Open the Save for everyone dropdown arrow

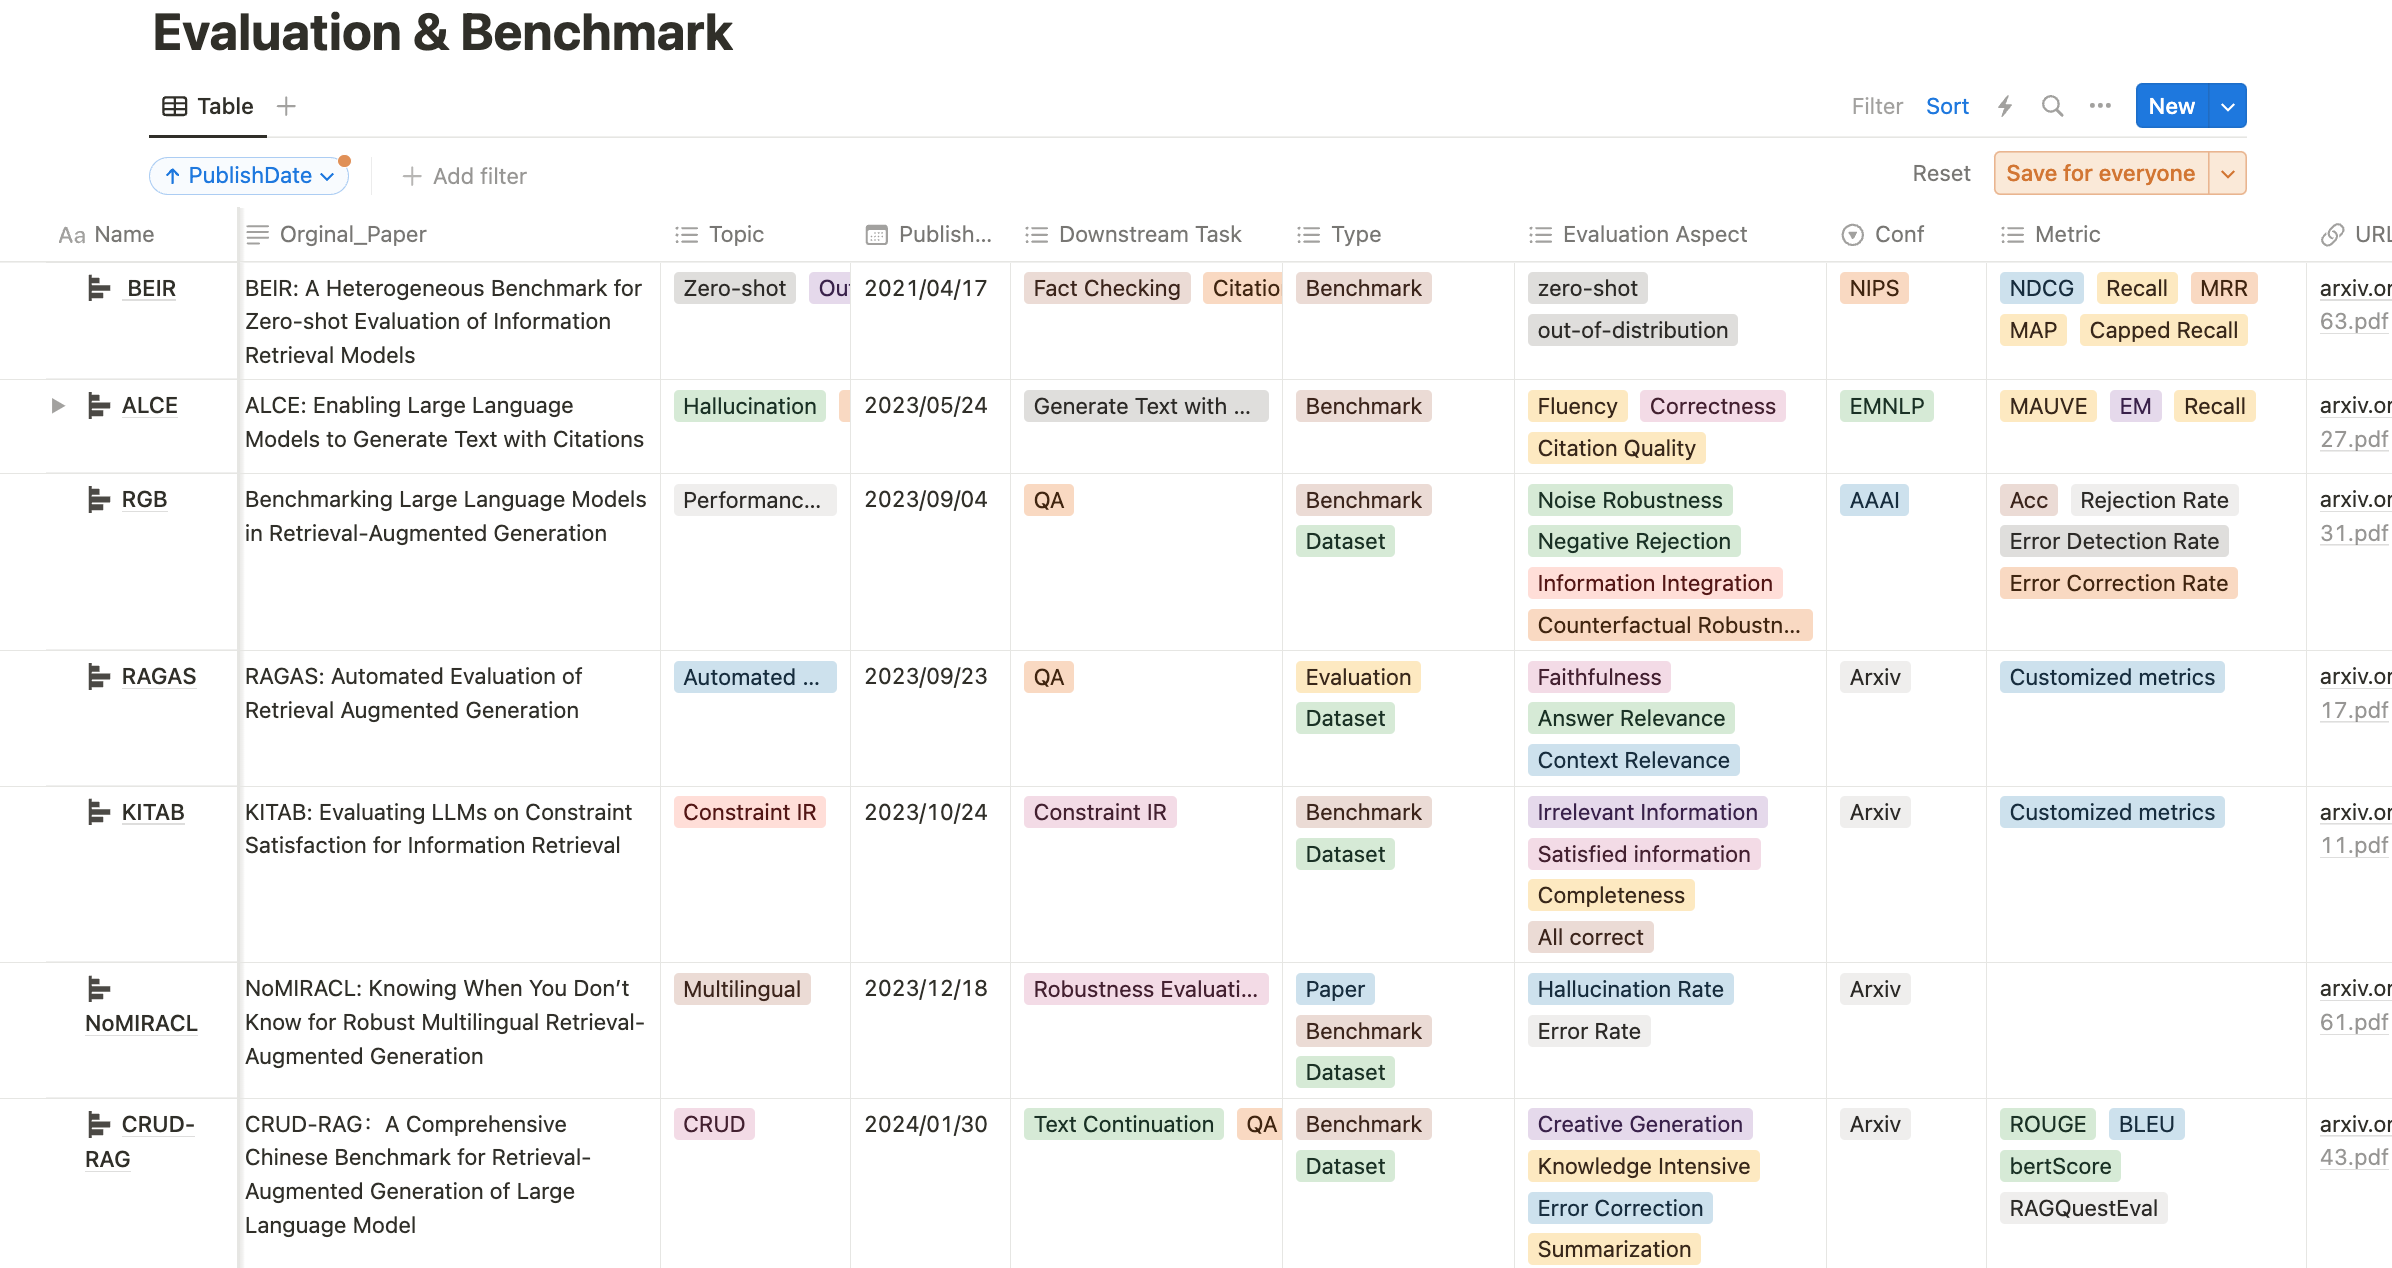2228,174
